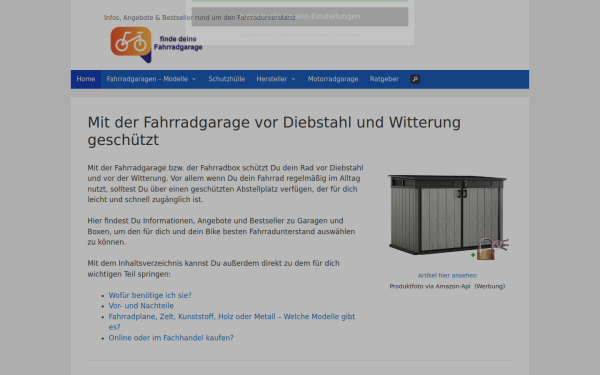Open the Impressum link in cookie banner

(346, 35)
